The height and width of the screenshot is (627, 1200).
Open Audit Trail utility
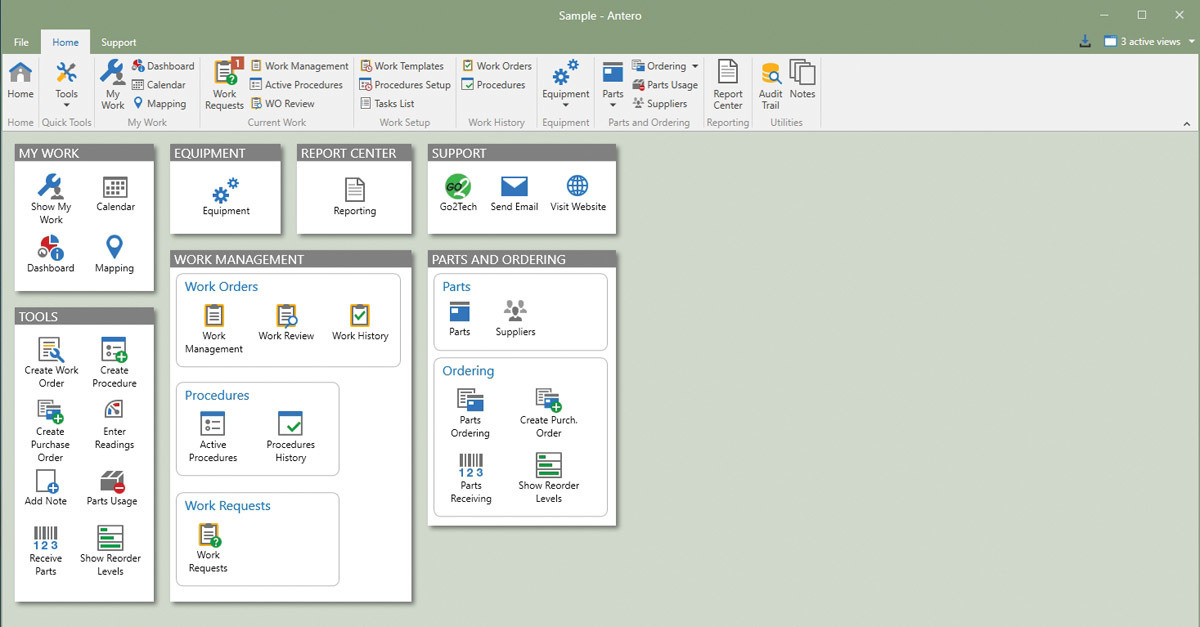click(770, 85)
